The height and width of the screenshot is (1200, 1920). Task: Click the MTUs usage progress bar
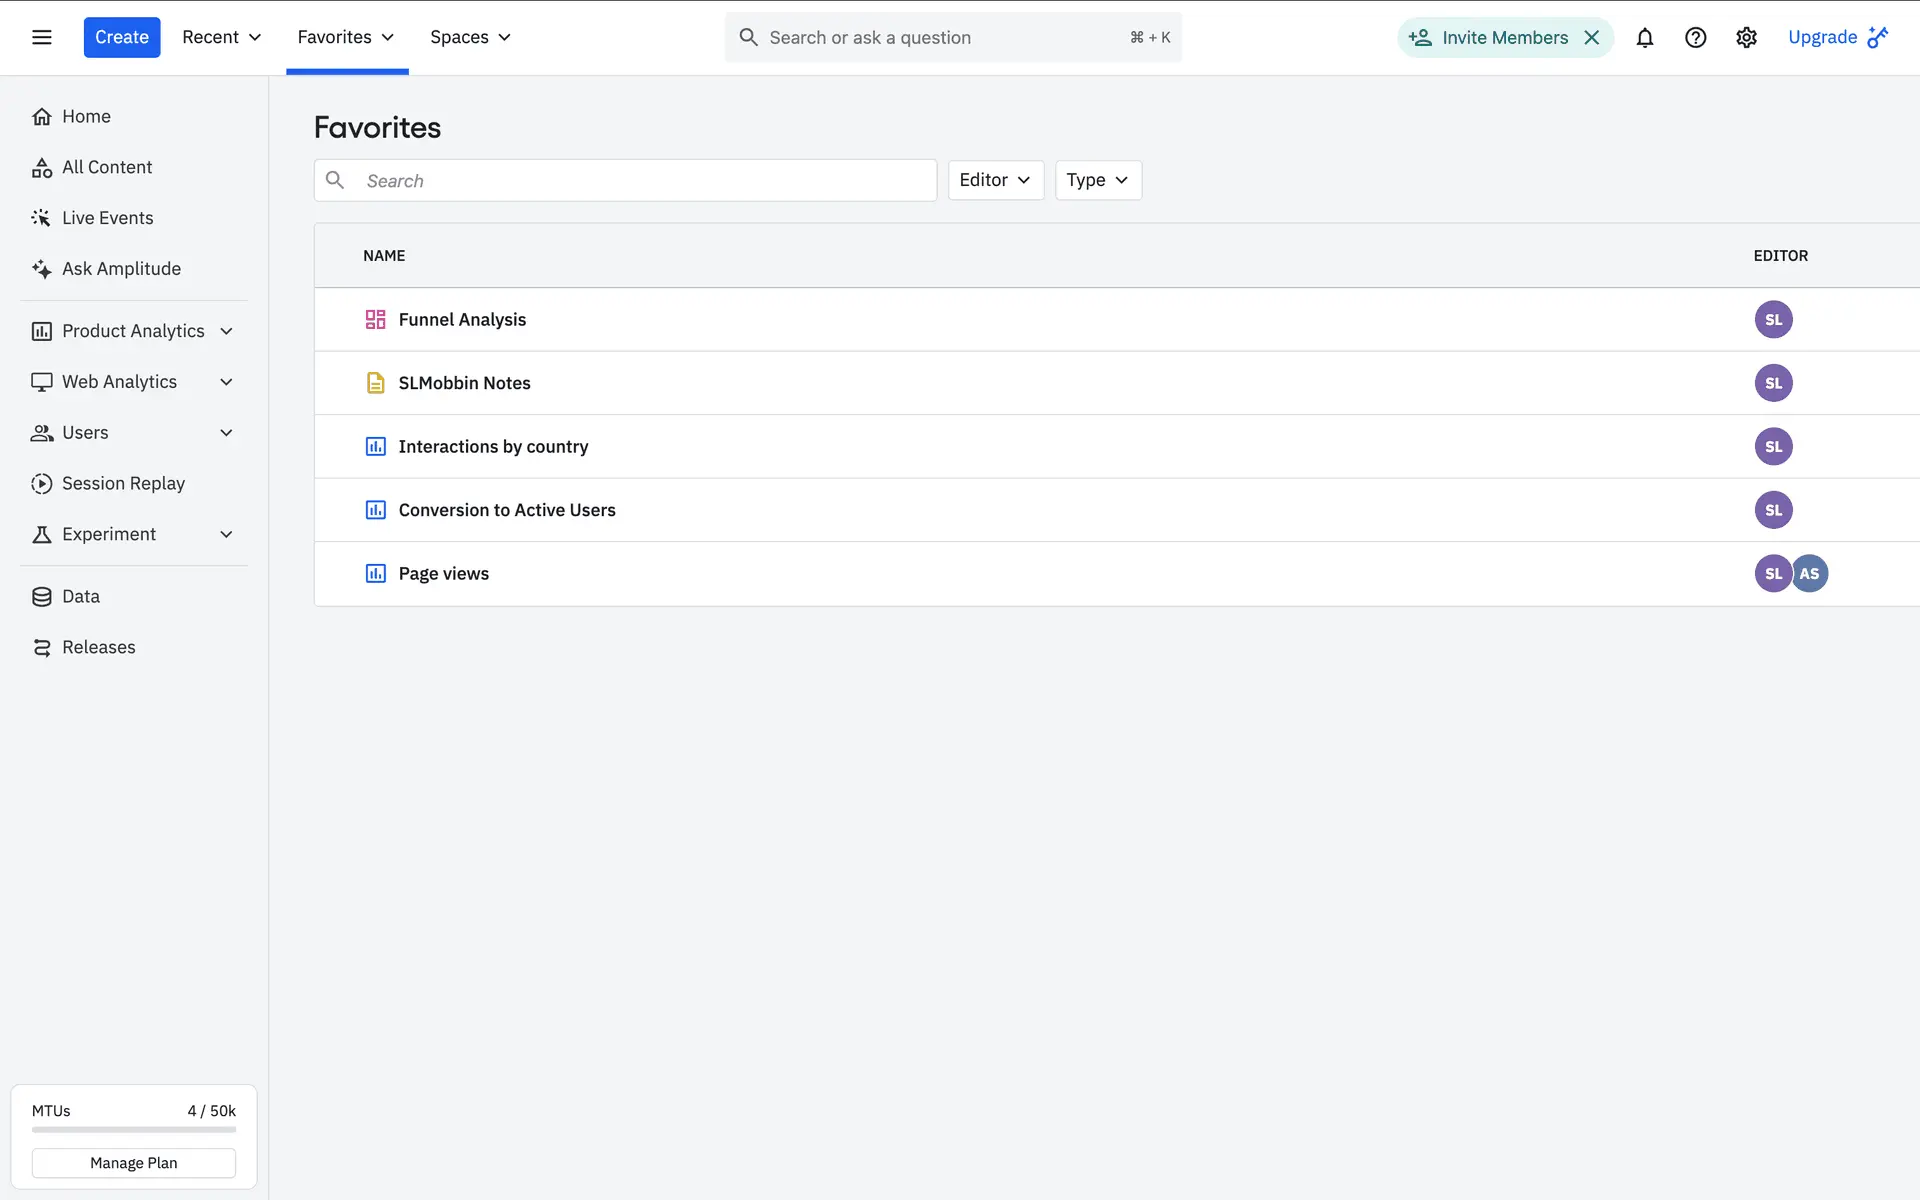(133, 1130)
